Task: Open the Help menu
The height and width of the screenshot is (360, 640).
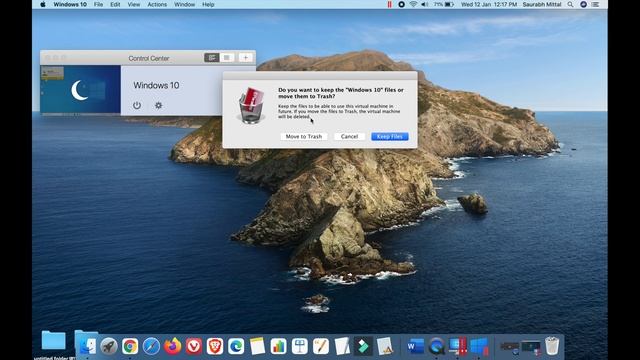Action: coord(208,4)
